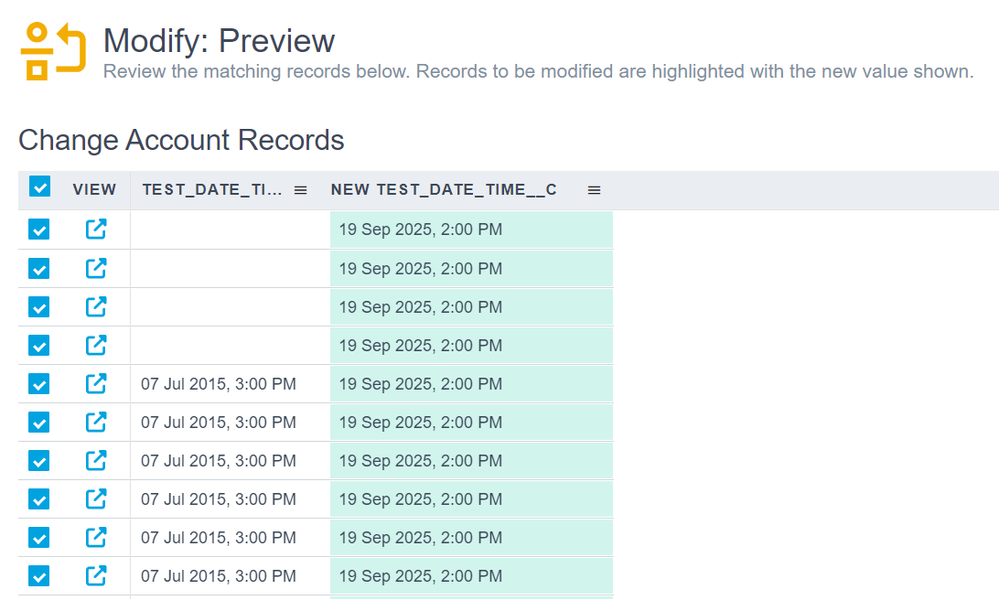
Task: Click the VIEW column header
Action: (94, 190)
